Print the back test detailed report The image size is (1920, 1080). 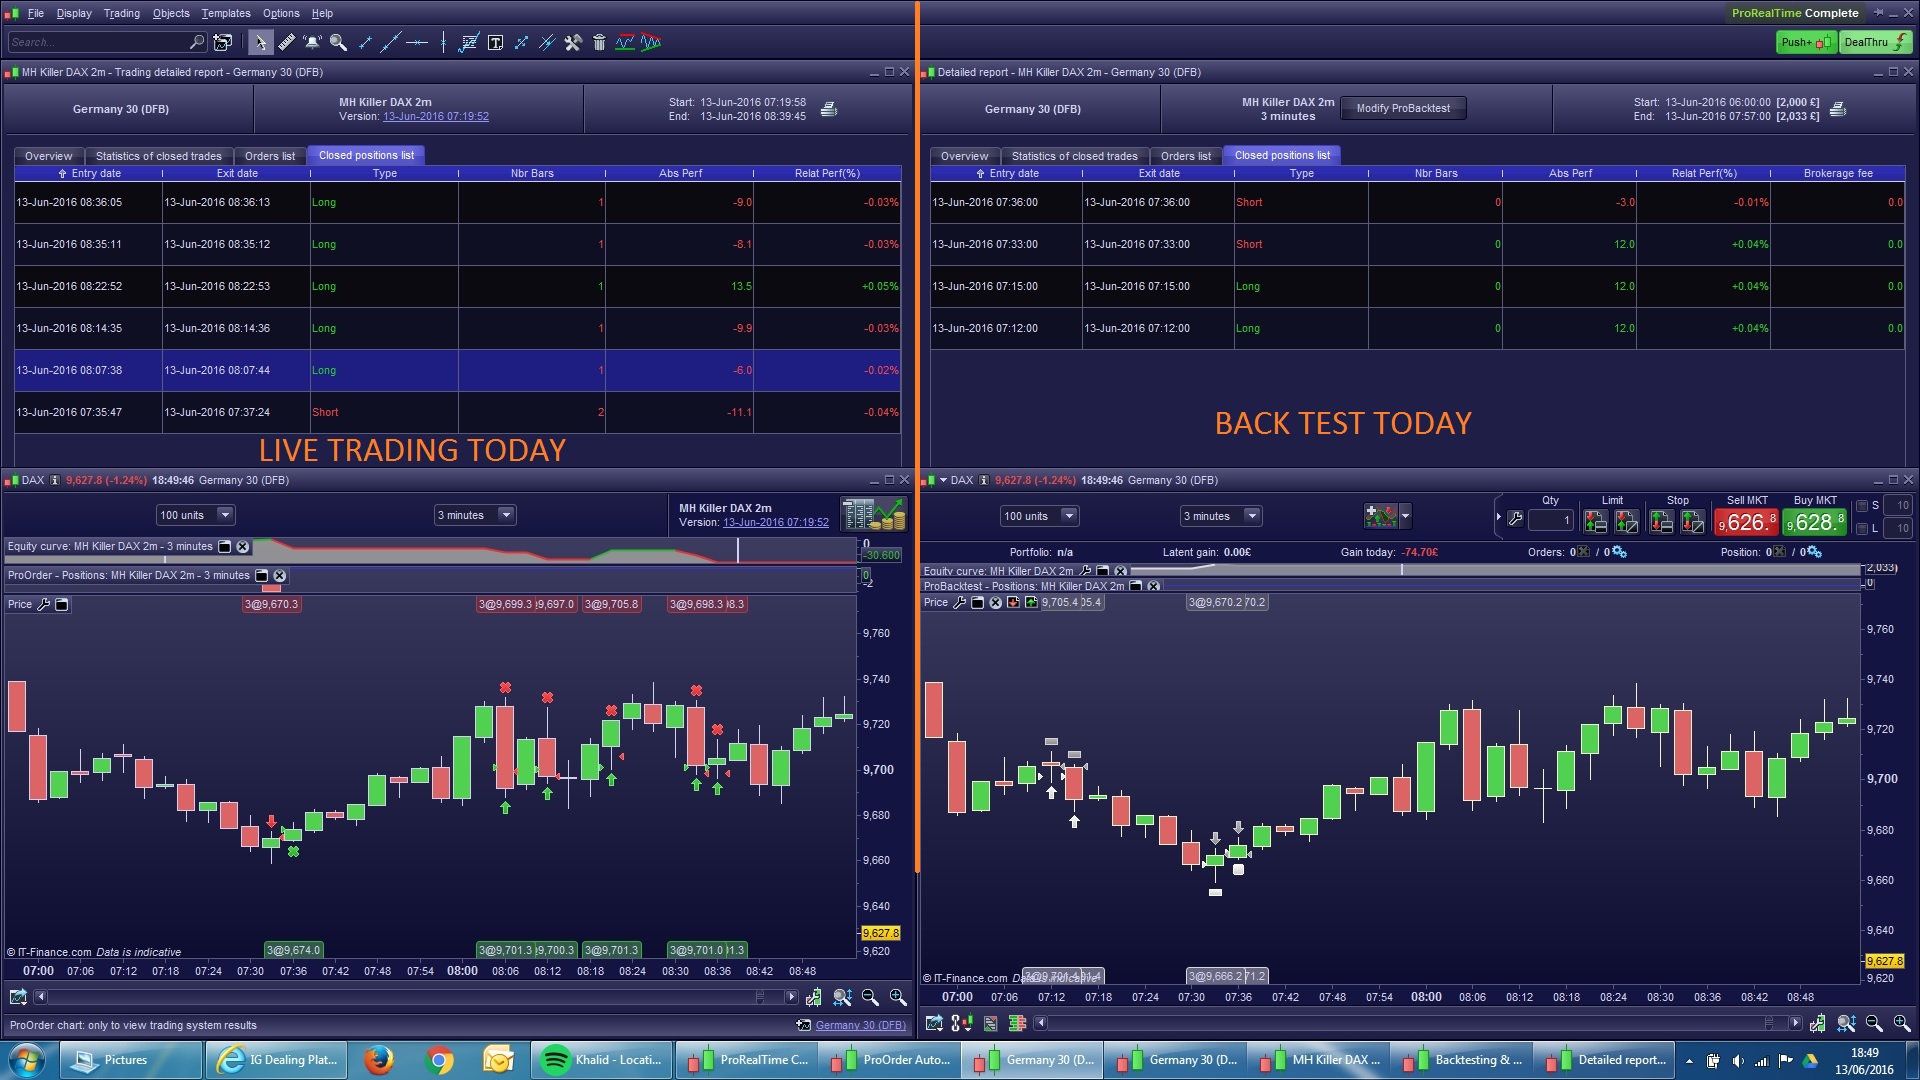[1838, 109]
